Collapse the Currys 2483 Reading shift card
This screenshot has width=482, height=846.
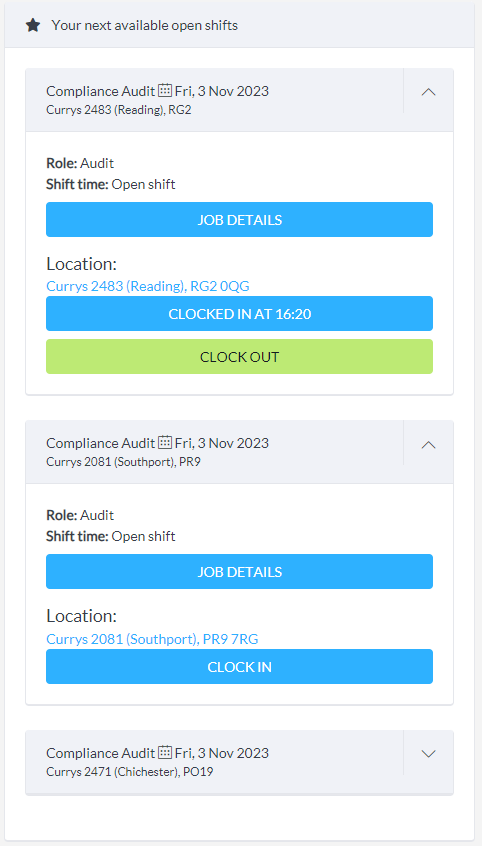[428, 92]
